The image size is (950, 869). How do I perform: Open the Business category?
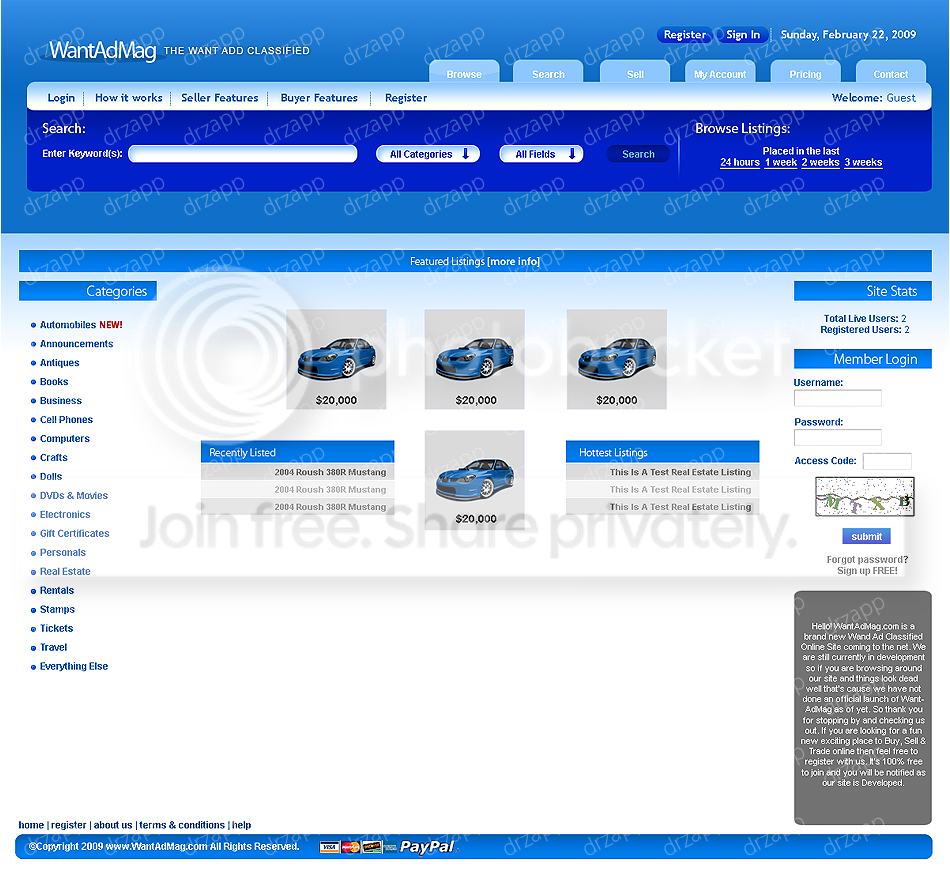click(61, 401)
